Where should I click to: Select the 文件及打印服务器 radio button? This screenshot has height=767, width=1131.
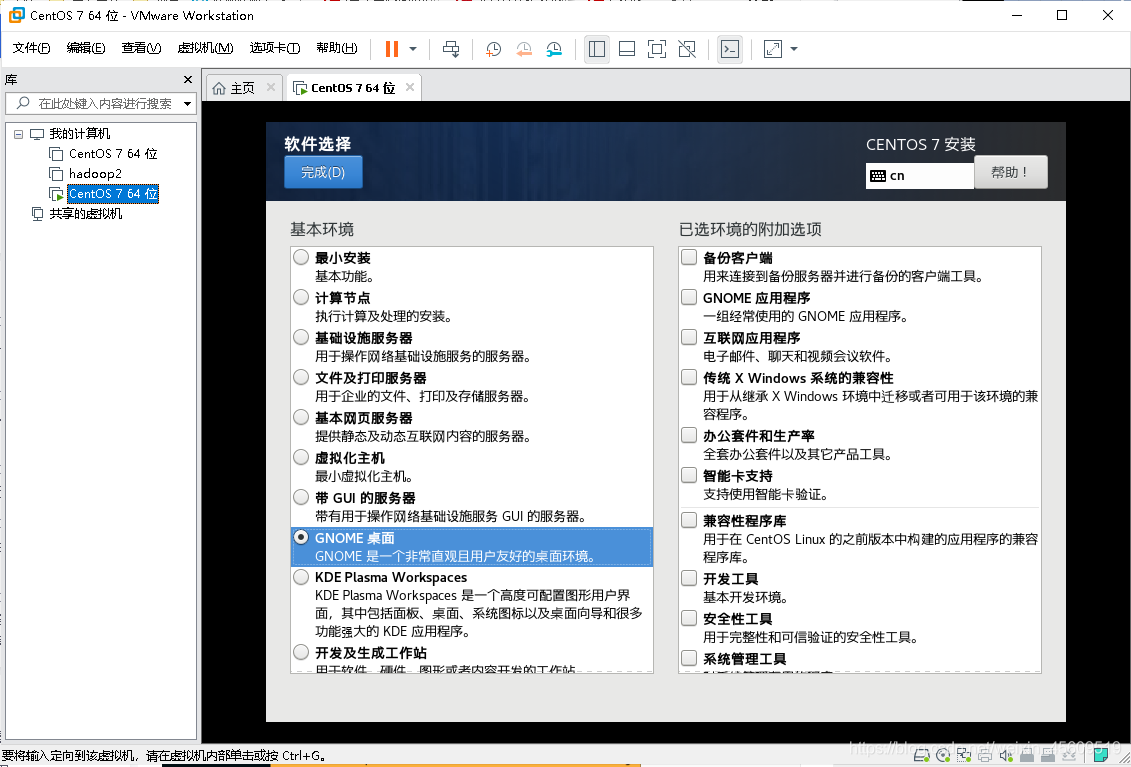pyautogui.click(x=302, y=377)
